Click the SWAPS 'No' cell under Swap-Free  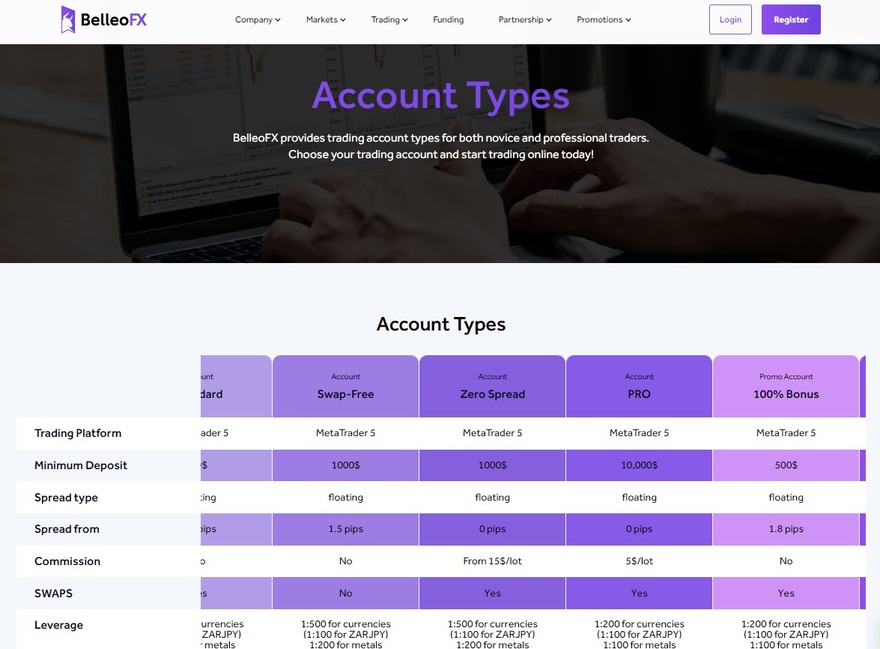[346, 593]
